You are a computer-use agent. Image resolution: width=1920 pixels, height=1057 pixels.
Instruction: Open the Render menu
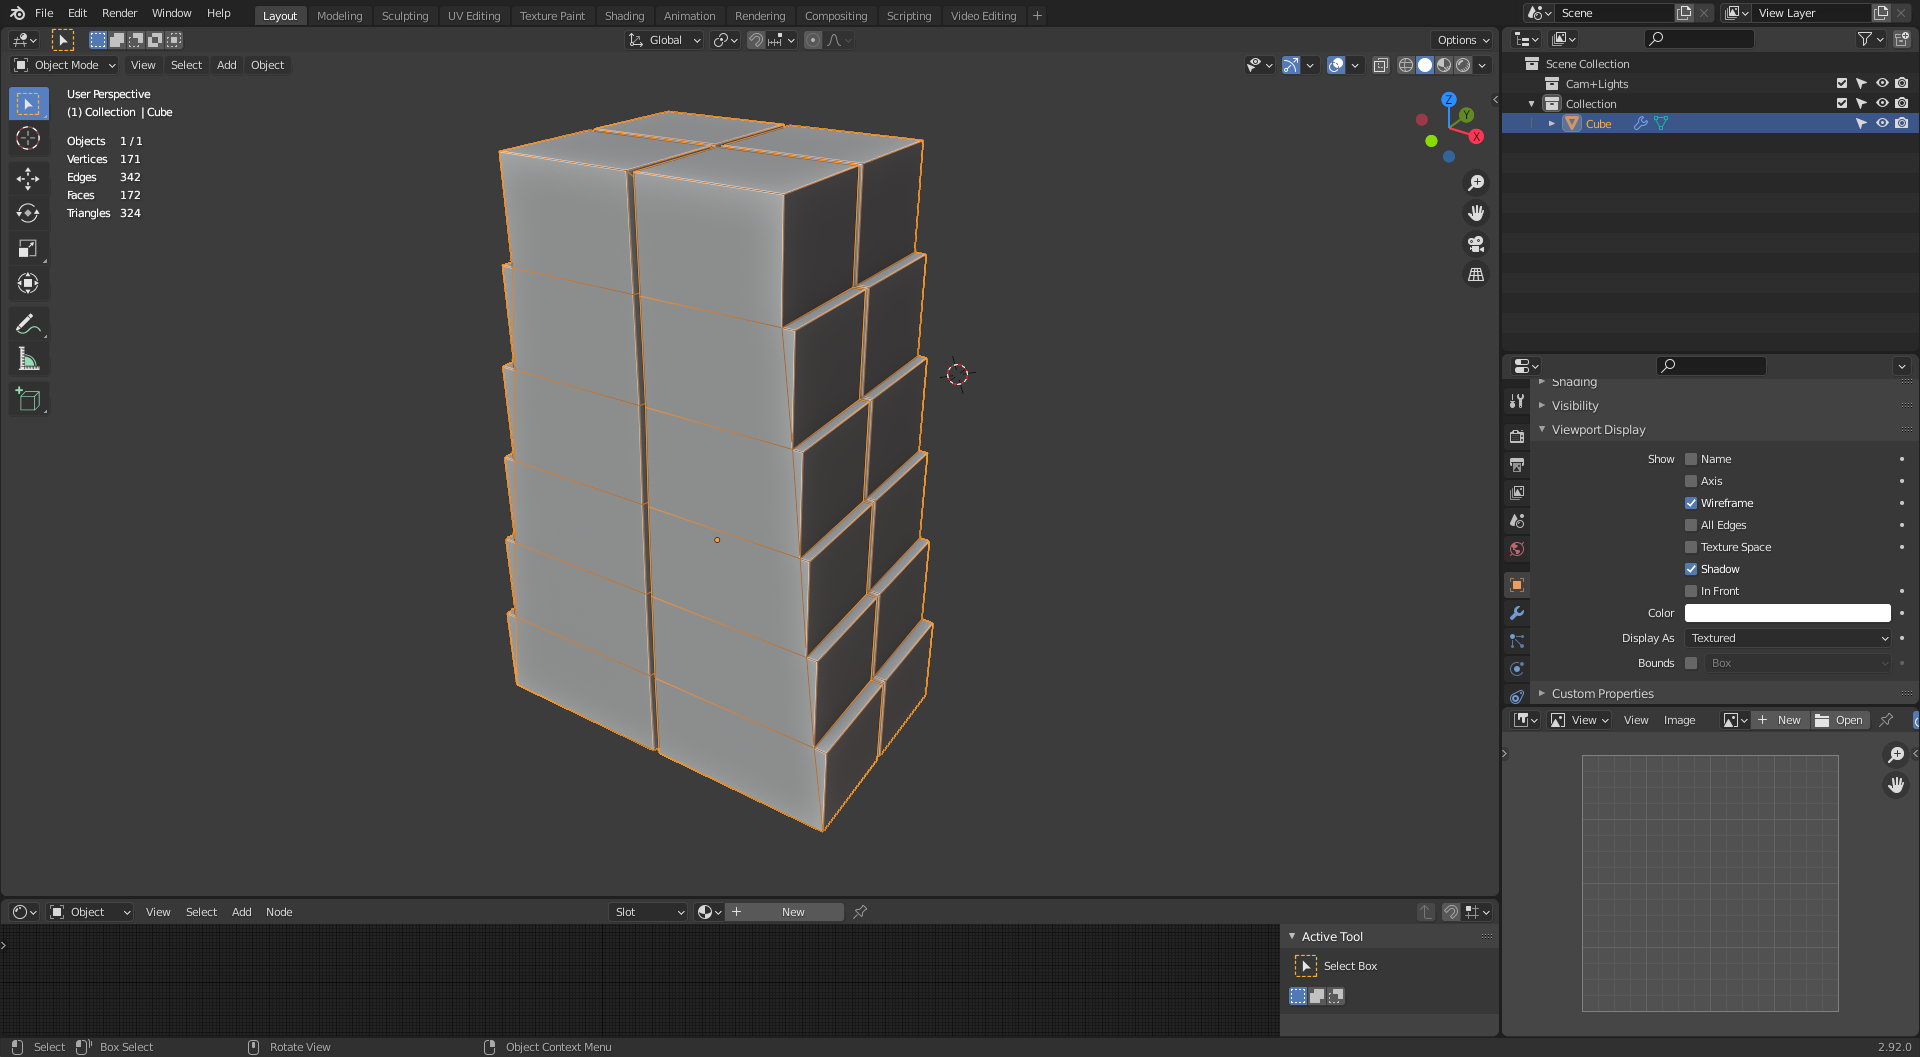click(x=119, y=13)
